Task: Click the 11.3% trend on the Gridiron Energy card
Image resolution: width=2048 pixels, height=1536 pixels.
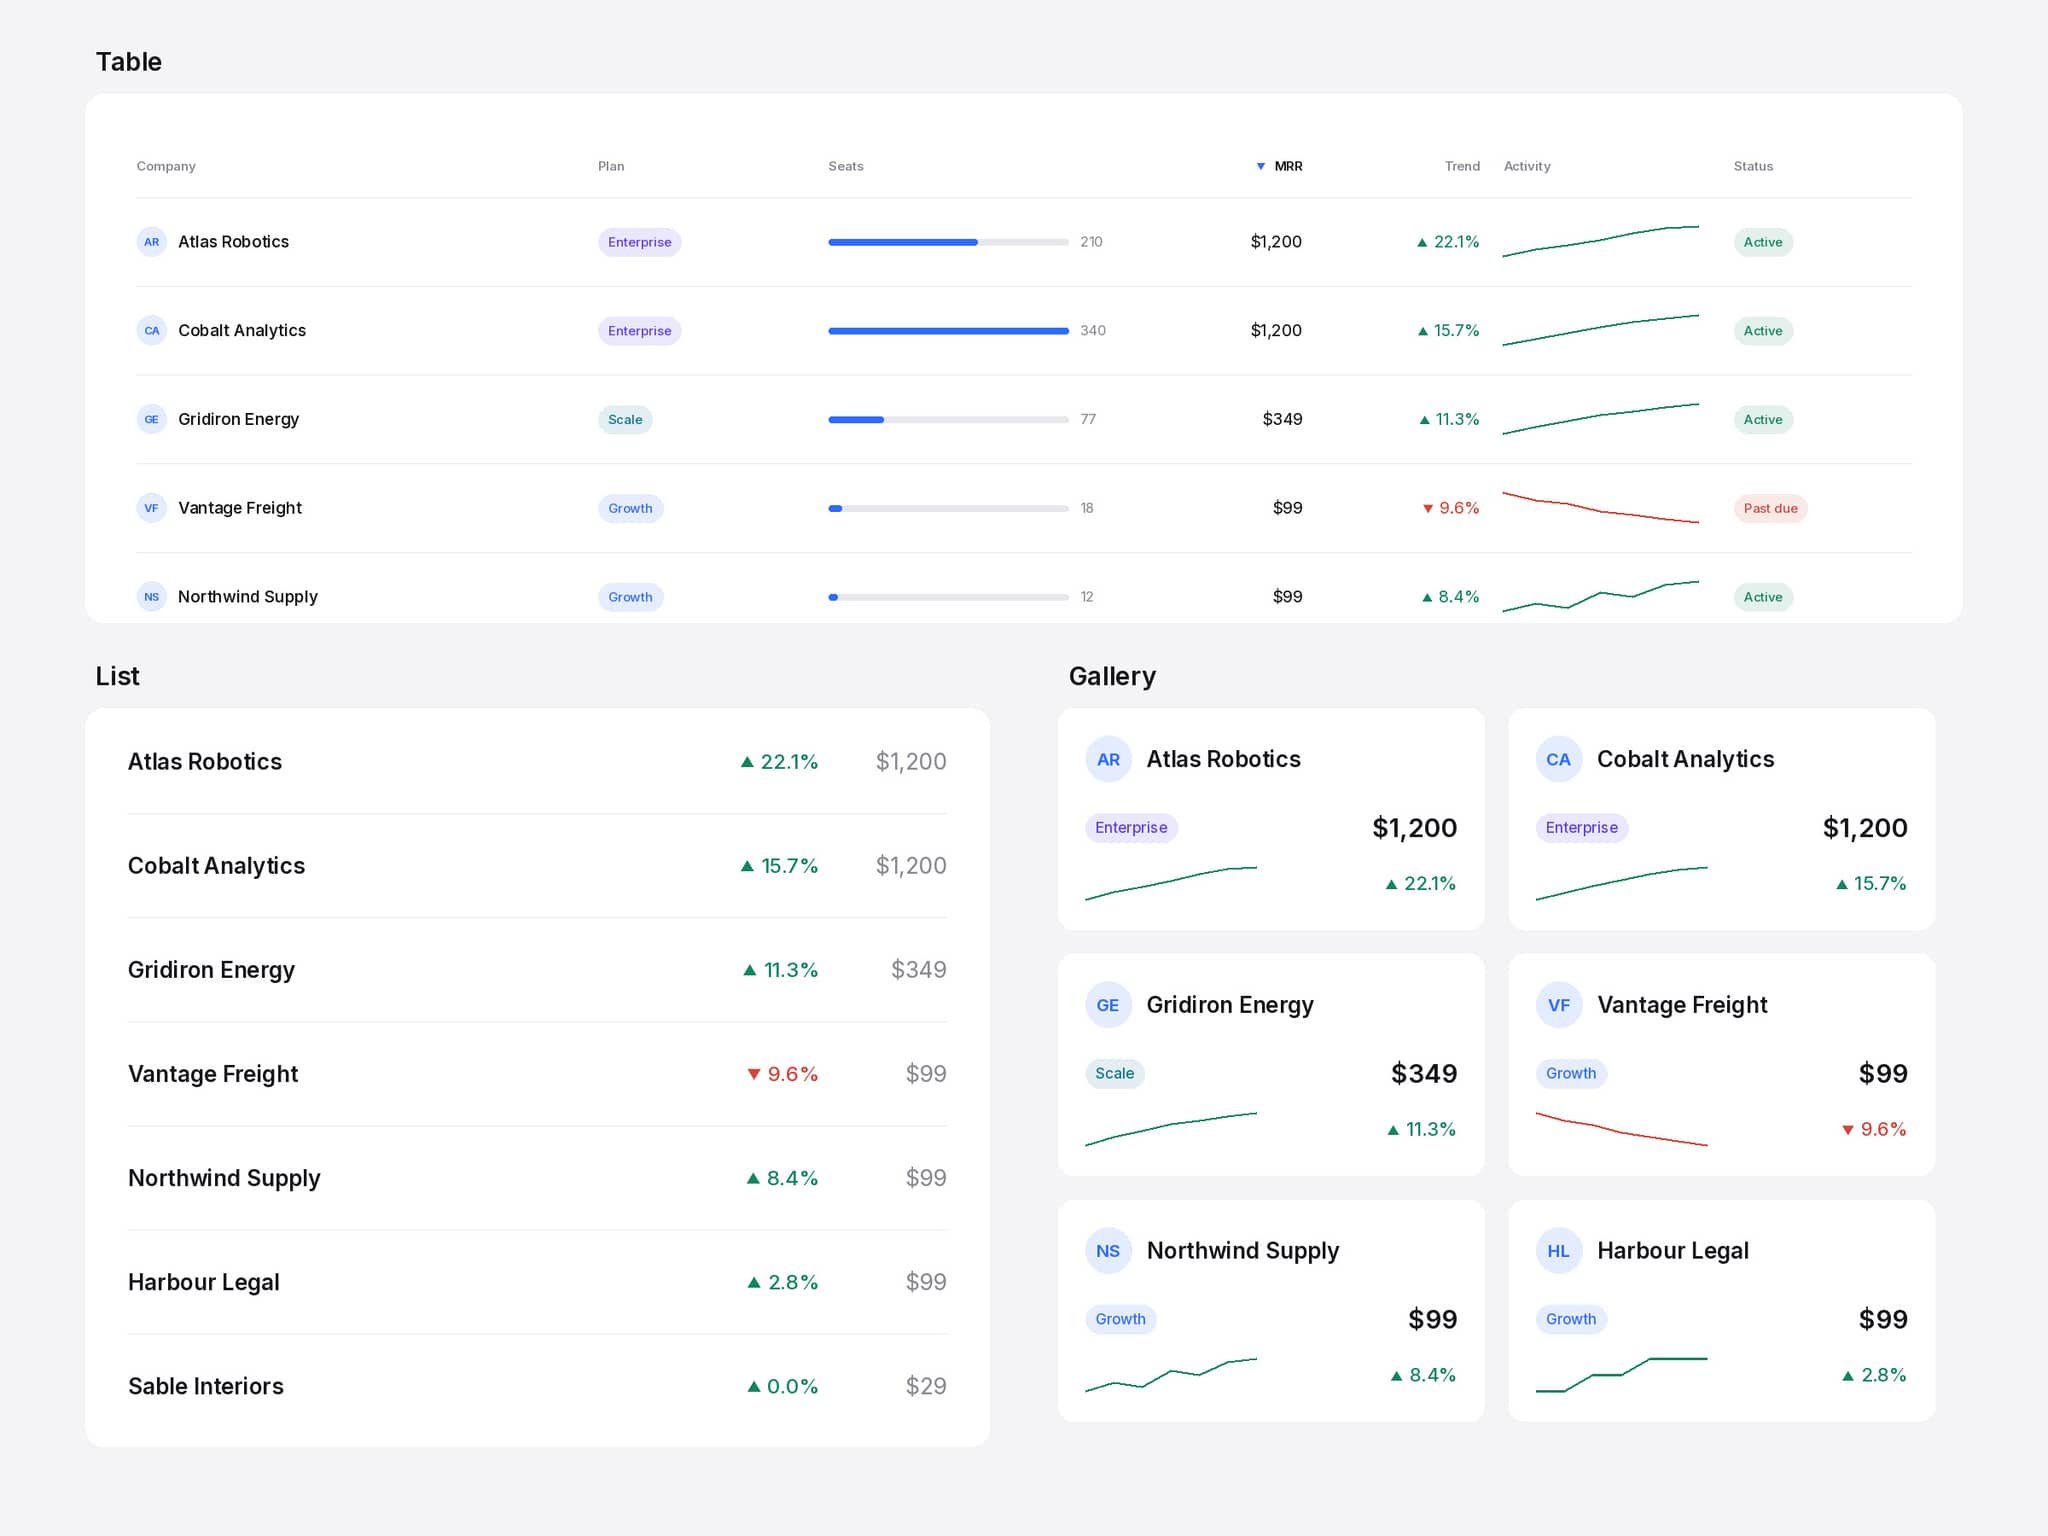Action: coord(1421,1129)
